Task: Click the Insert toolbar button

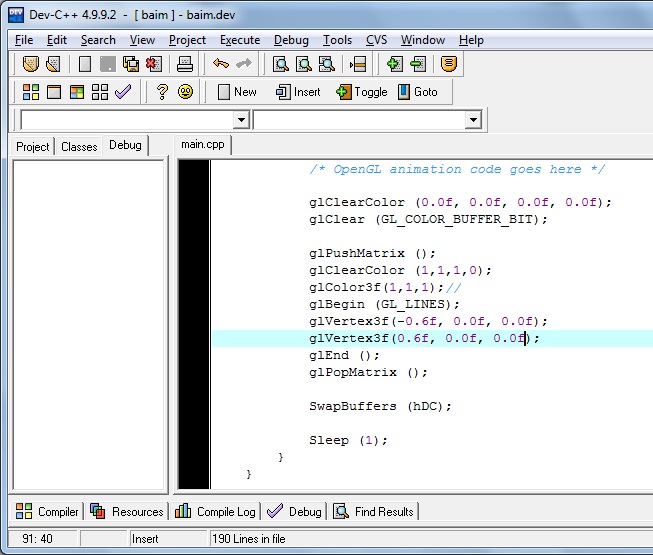Action: tap(298, 92)
